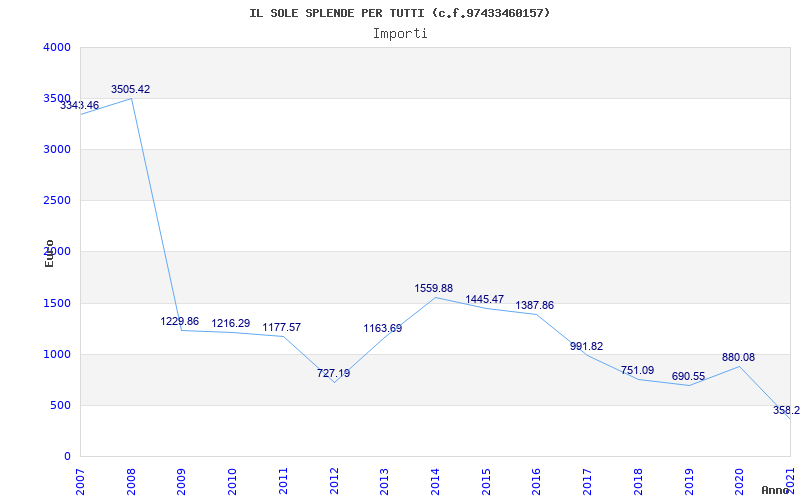The width and height of the screenshot is (800, 500).
Task: Click the x-axis year 2011
Action: pyautogui.click(x=284, y=481)
